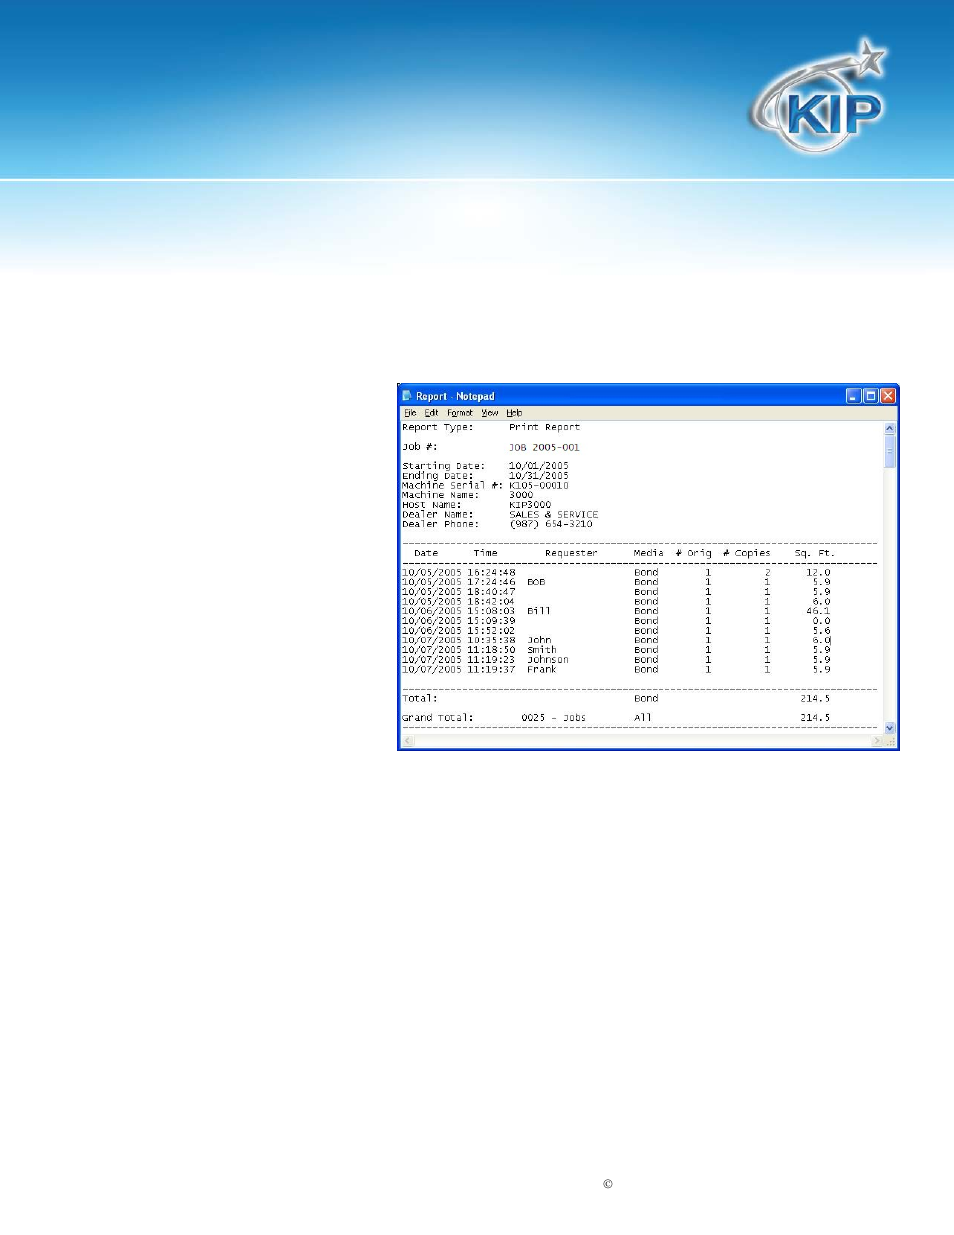Click the '0.0' square feet value
This screenshot has width=954, height=1235.
point(821,621)
